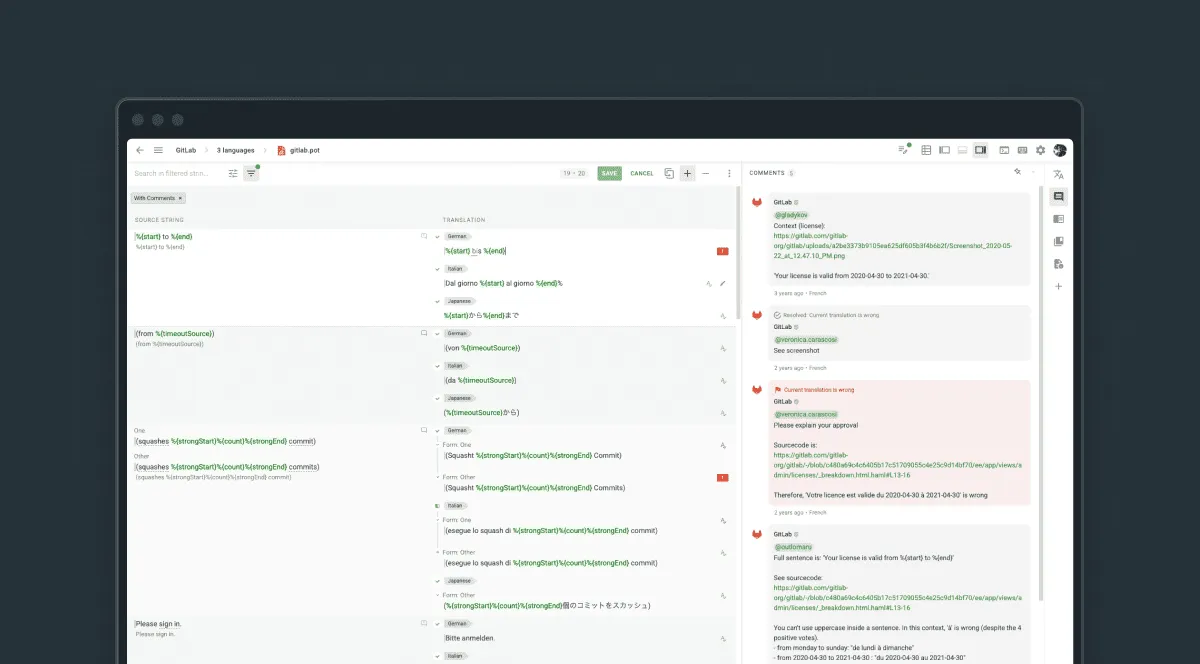The width and height of the screenshot is (1200, 664).
Task: Collapse the Japanese translation section
Action: pos(435,300)
